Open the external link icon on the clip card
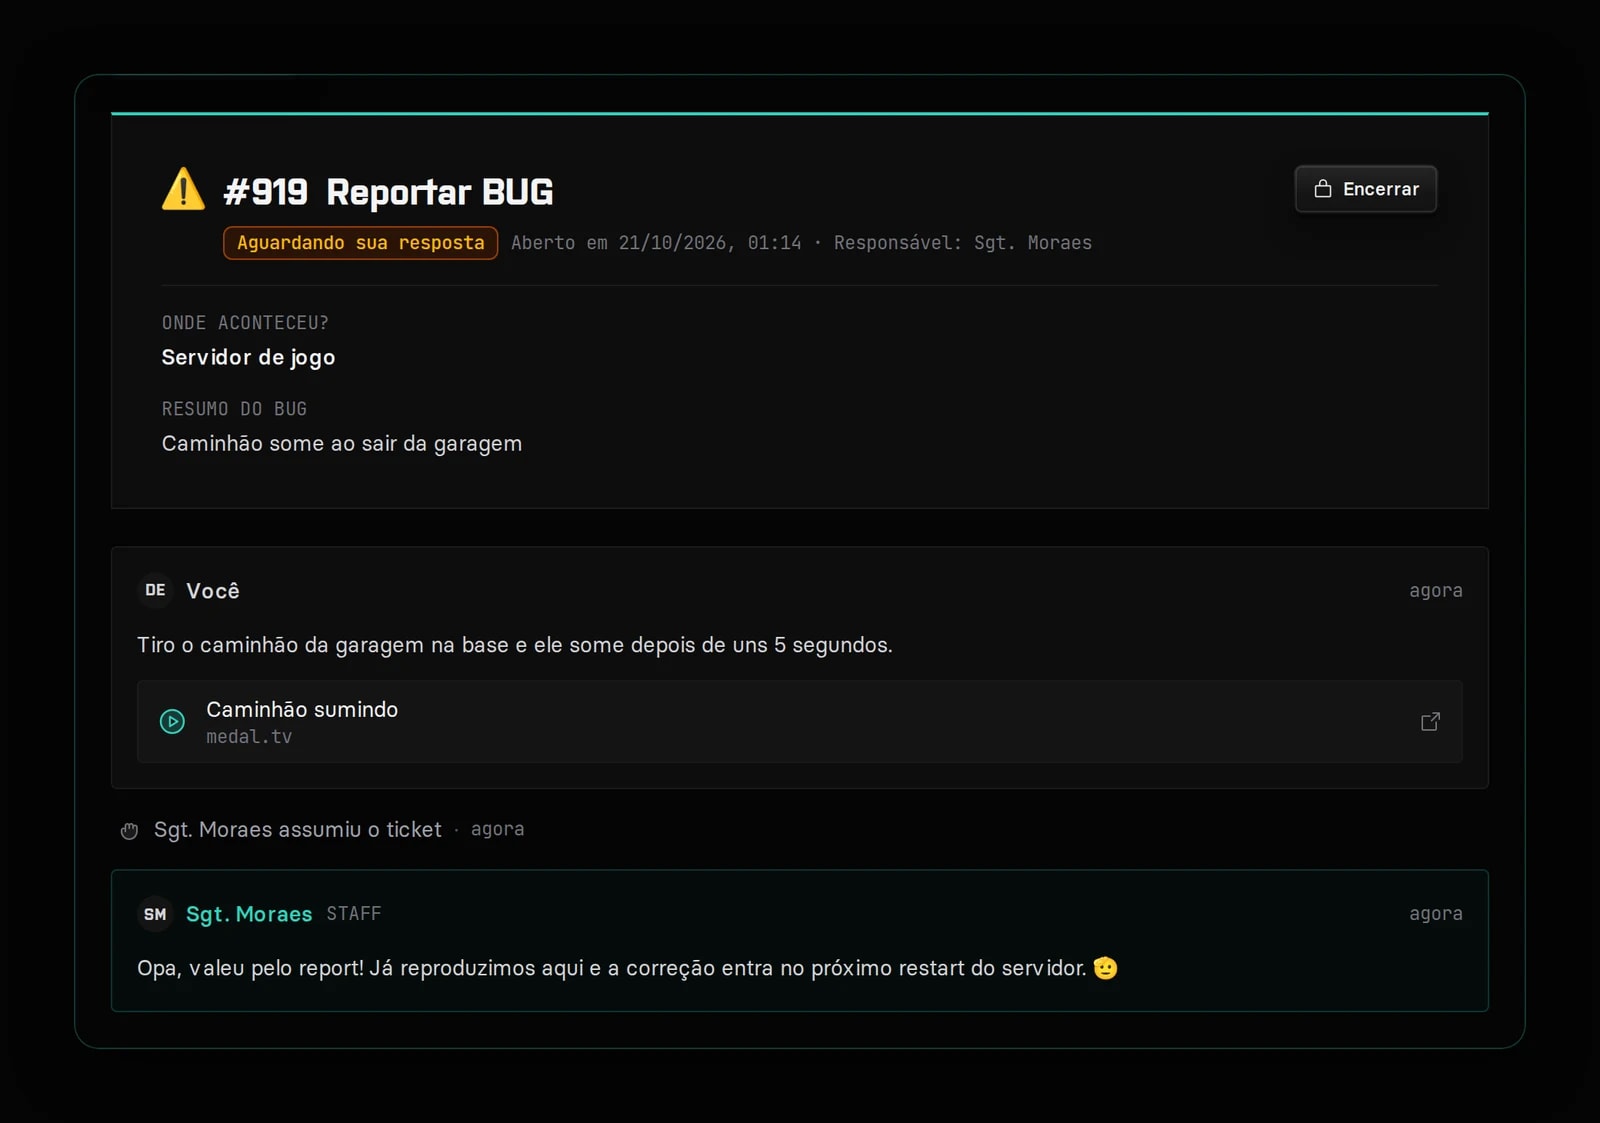Screen dimensions: 1600x1123 1430,721
